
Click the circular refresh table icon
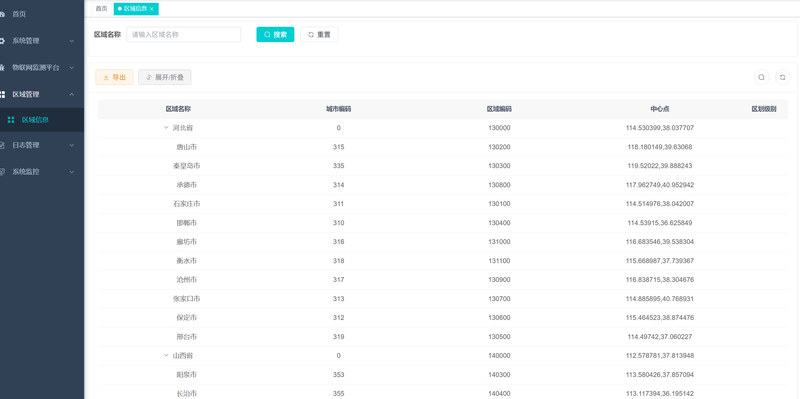(783, 78)
